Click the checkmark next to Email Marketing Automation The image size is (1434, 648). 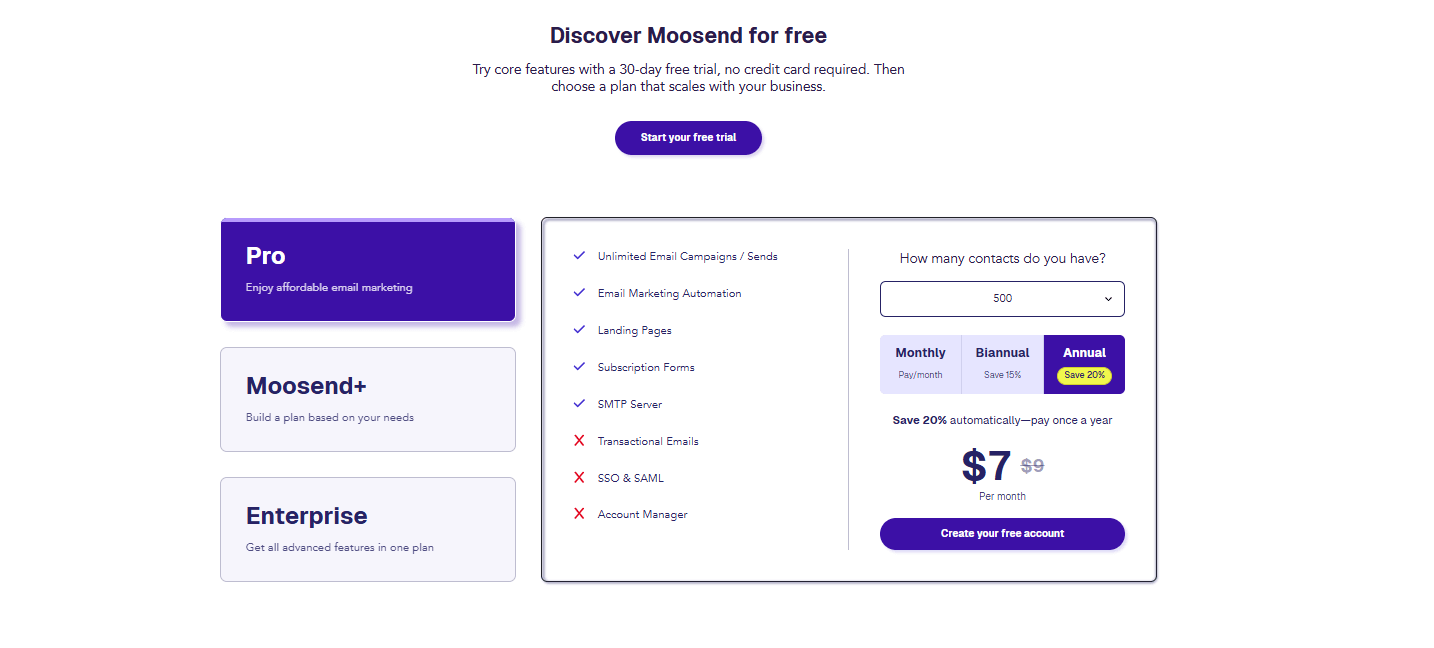(x=579, y=292)
